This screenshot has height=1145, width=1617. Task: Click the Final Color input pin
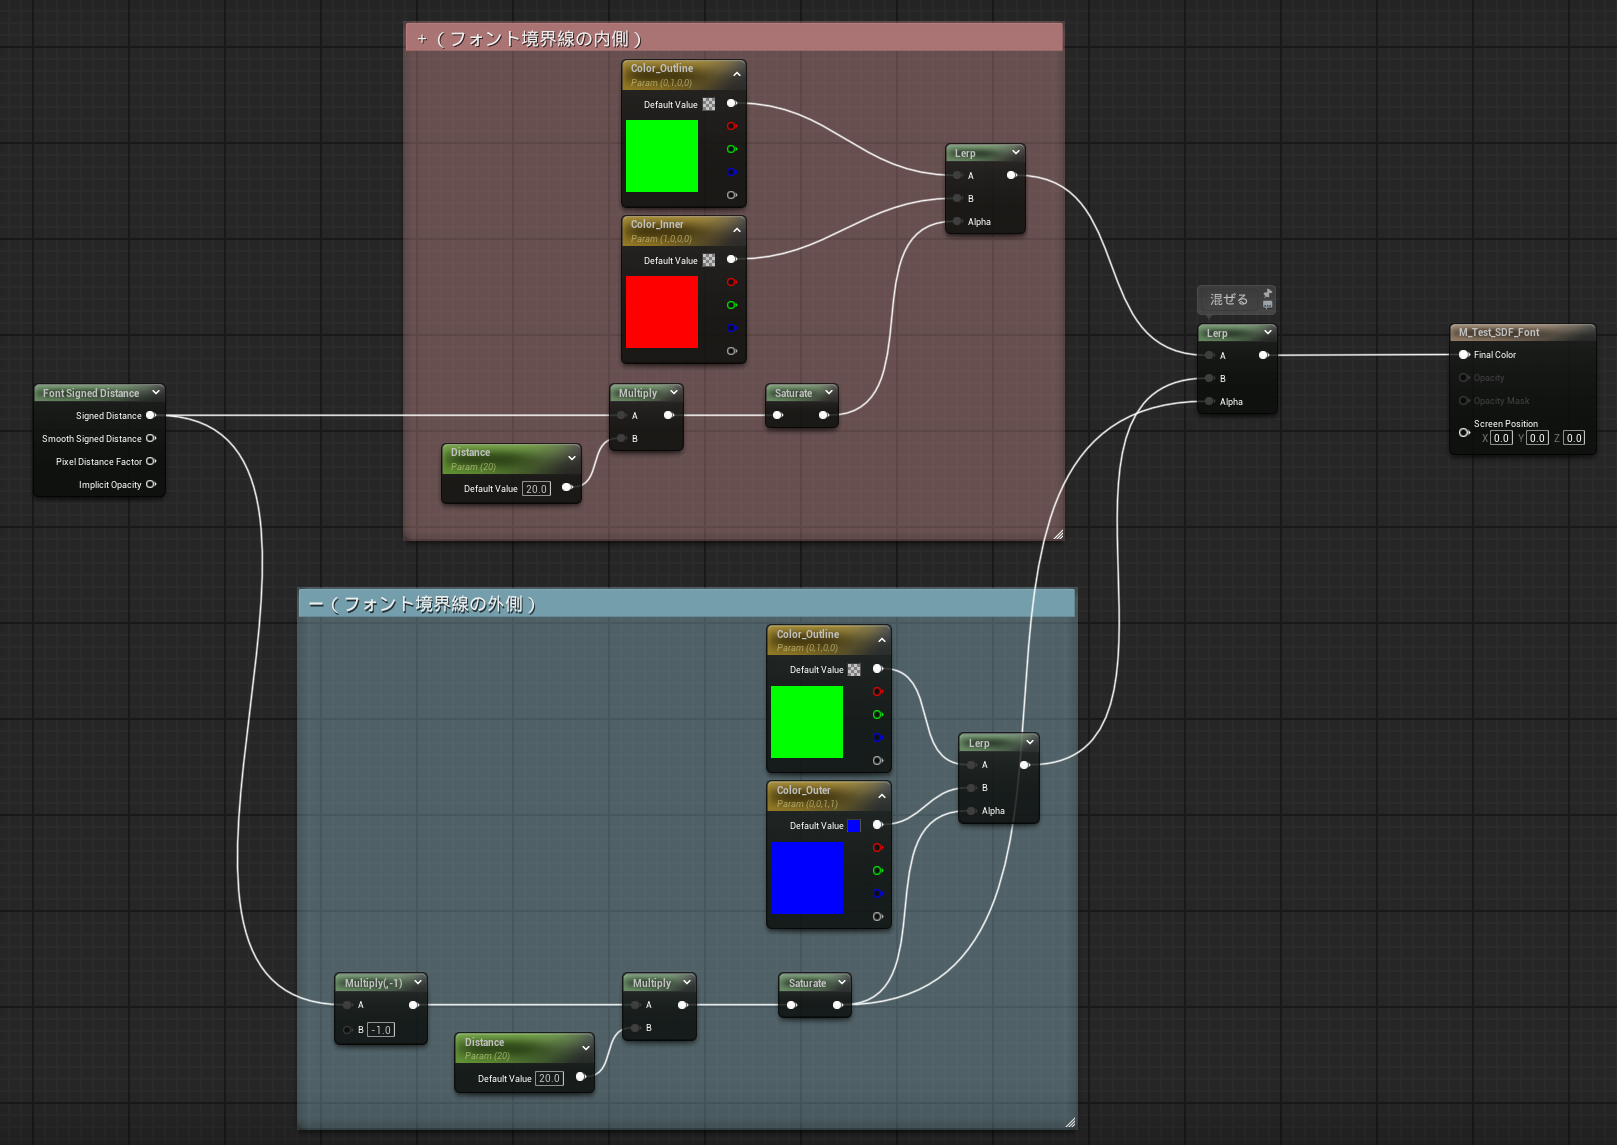click(x=1464, y=355)
